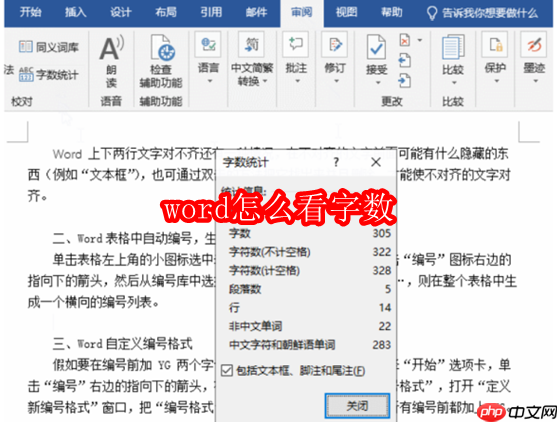This screenshot has width=558, height=422.
Task: Expand the 保护 dropdown arrow
Action: pyautogui.click(x=496, y=81)
